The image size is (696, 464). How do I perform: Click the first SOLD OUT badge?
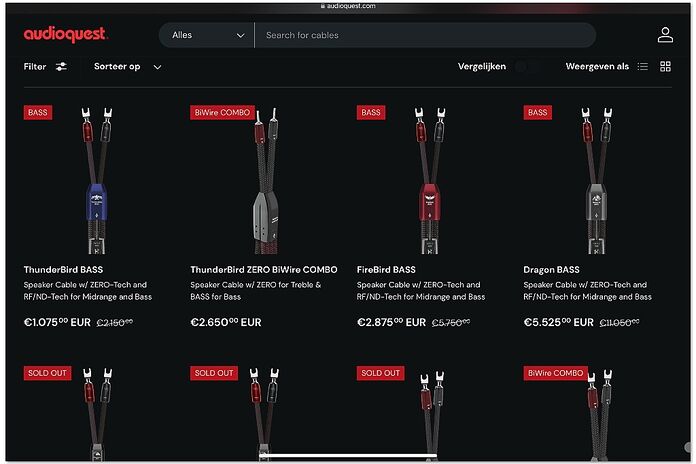point(47,373)
